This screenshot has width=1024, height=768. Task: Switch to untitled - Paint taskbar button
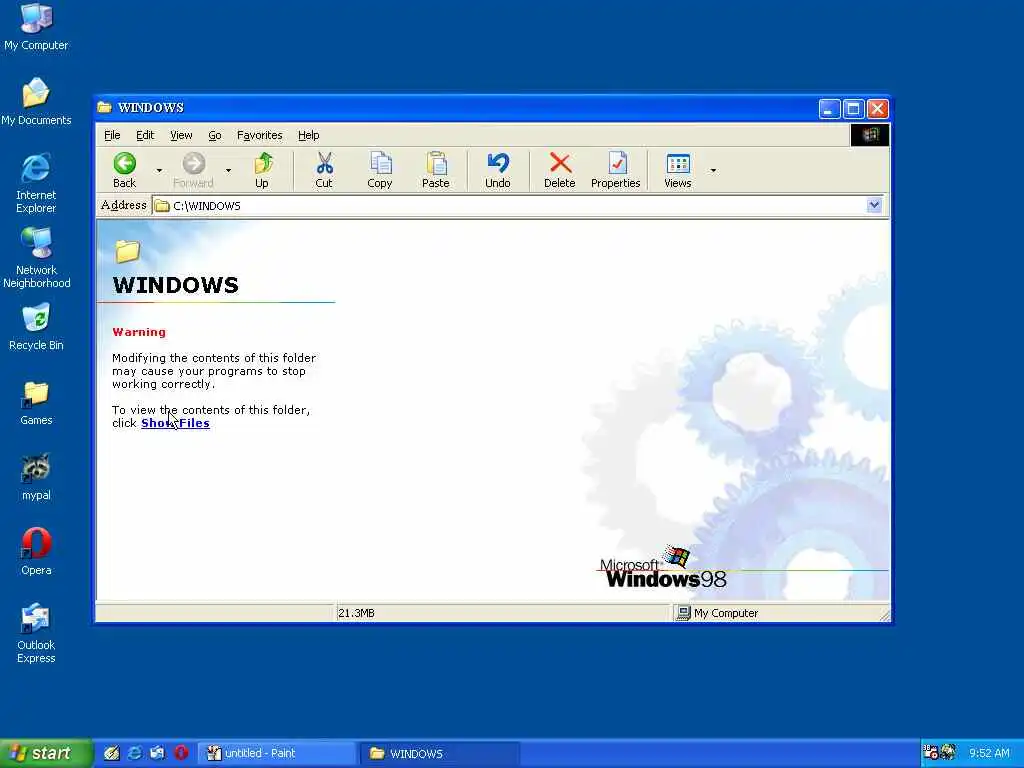[276, 753]
